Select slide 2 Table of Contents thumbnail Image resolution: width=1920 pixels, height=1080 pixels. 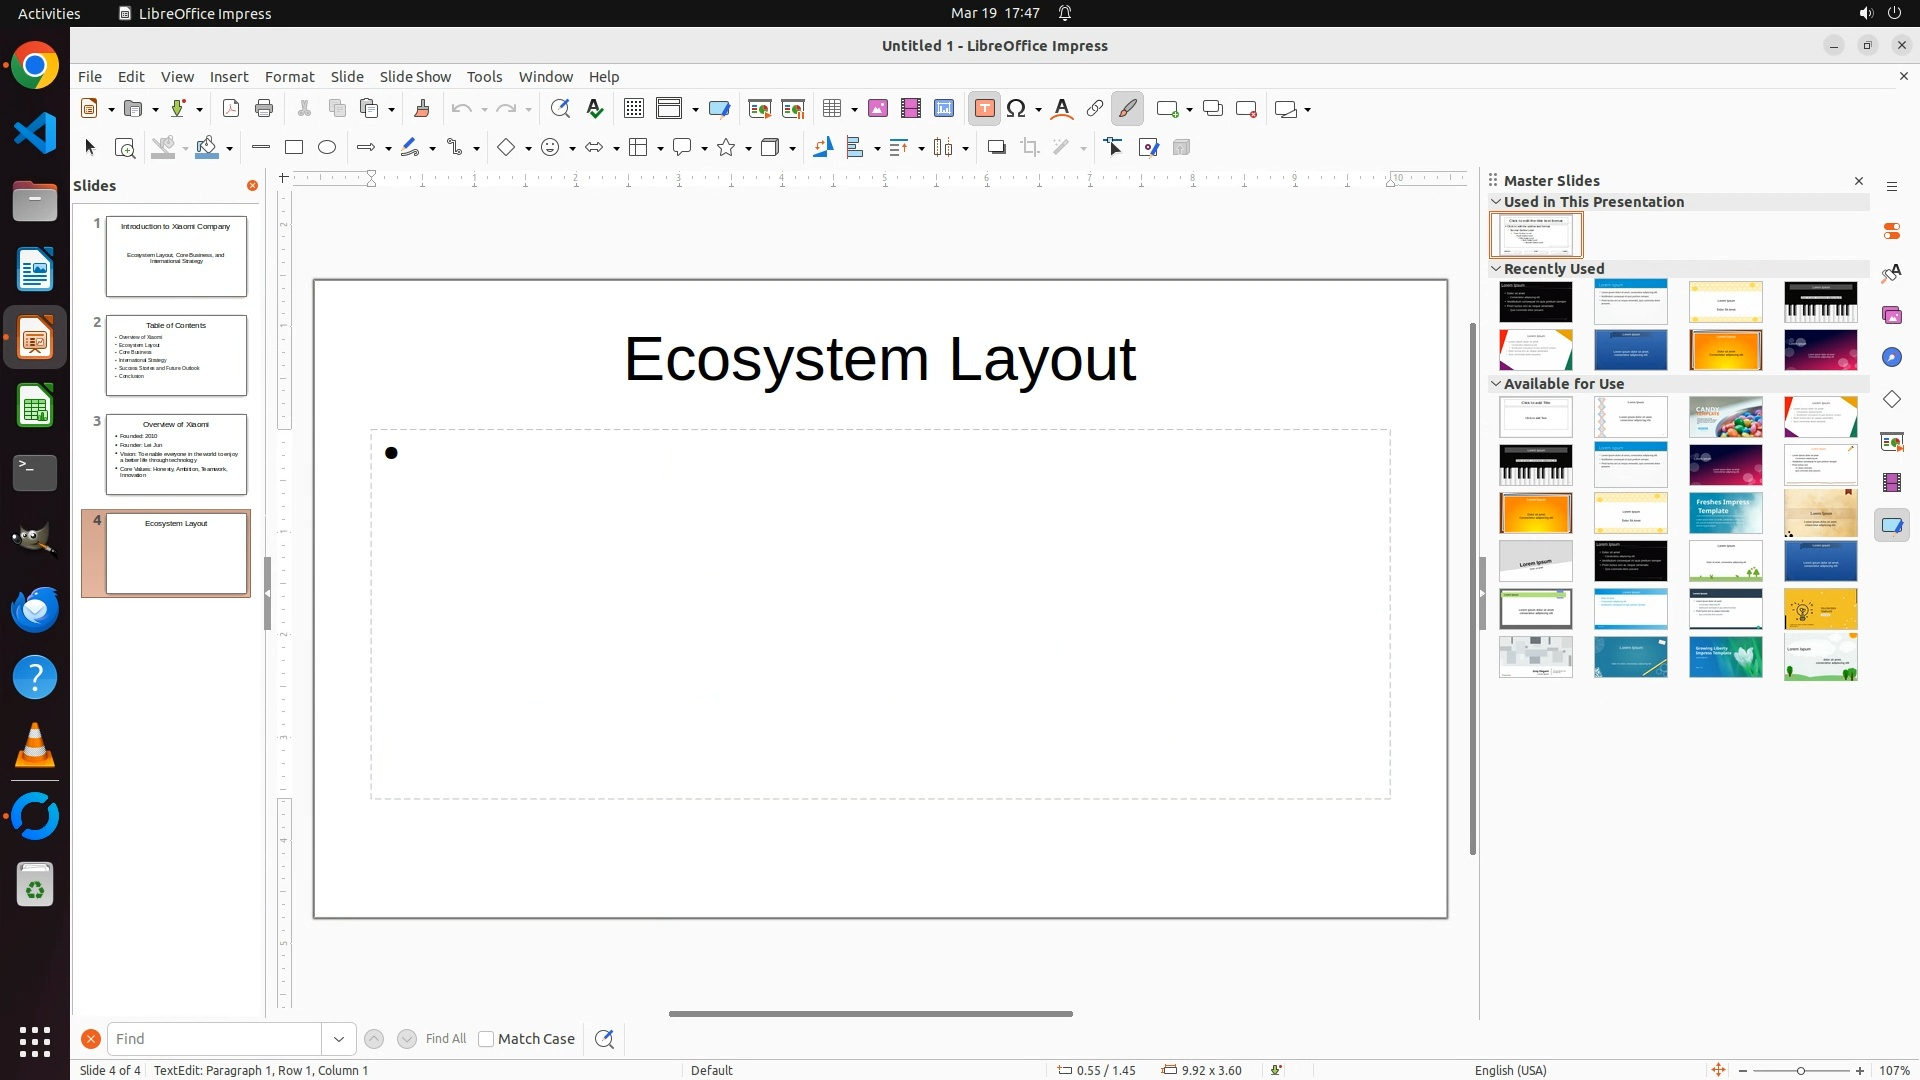176,355
